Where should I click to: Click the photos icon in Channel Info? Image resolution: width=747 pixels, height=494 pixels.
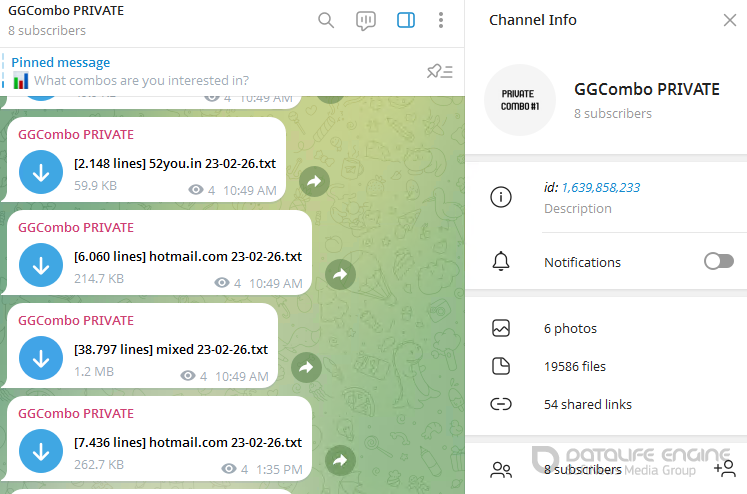[x=501, y=328]
